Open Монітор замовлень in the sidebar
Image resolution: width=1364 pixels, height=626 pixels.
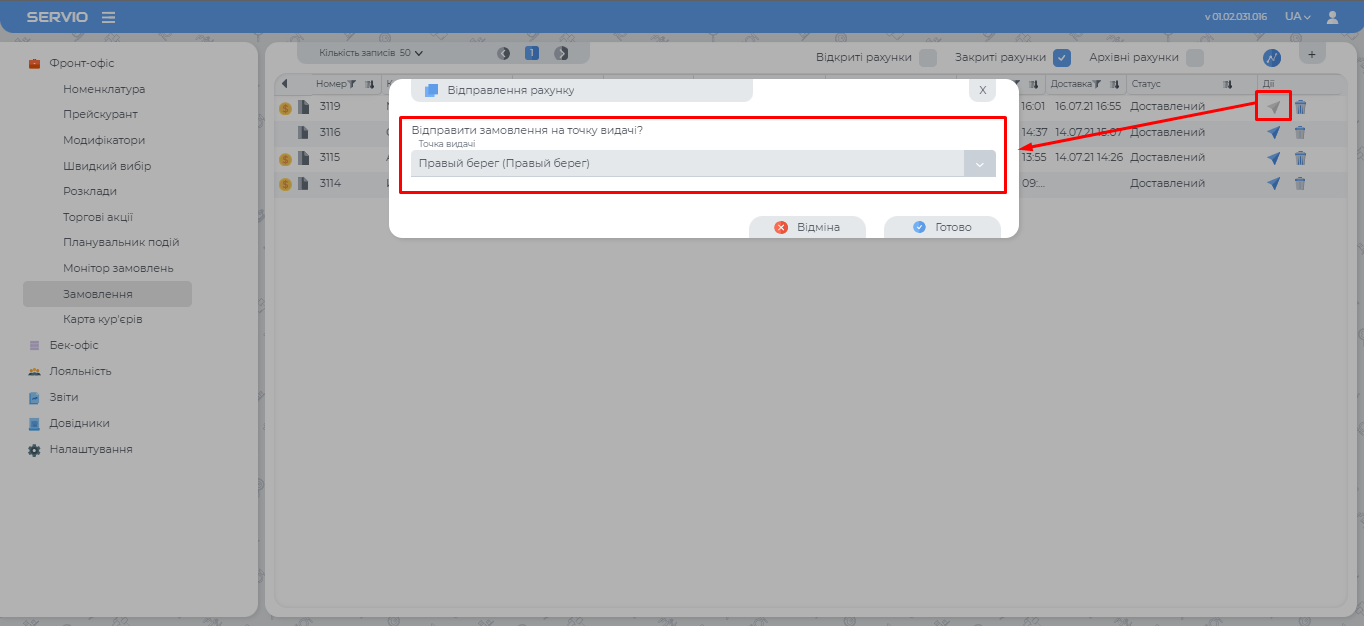[118, 268]
